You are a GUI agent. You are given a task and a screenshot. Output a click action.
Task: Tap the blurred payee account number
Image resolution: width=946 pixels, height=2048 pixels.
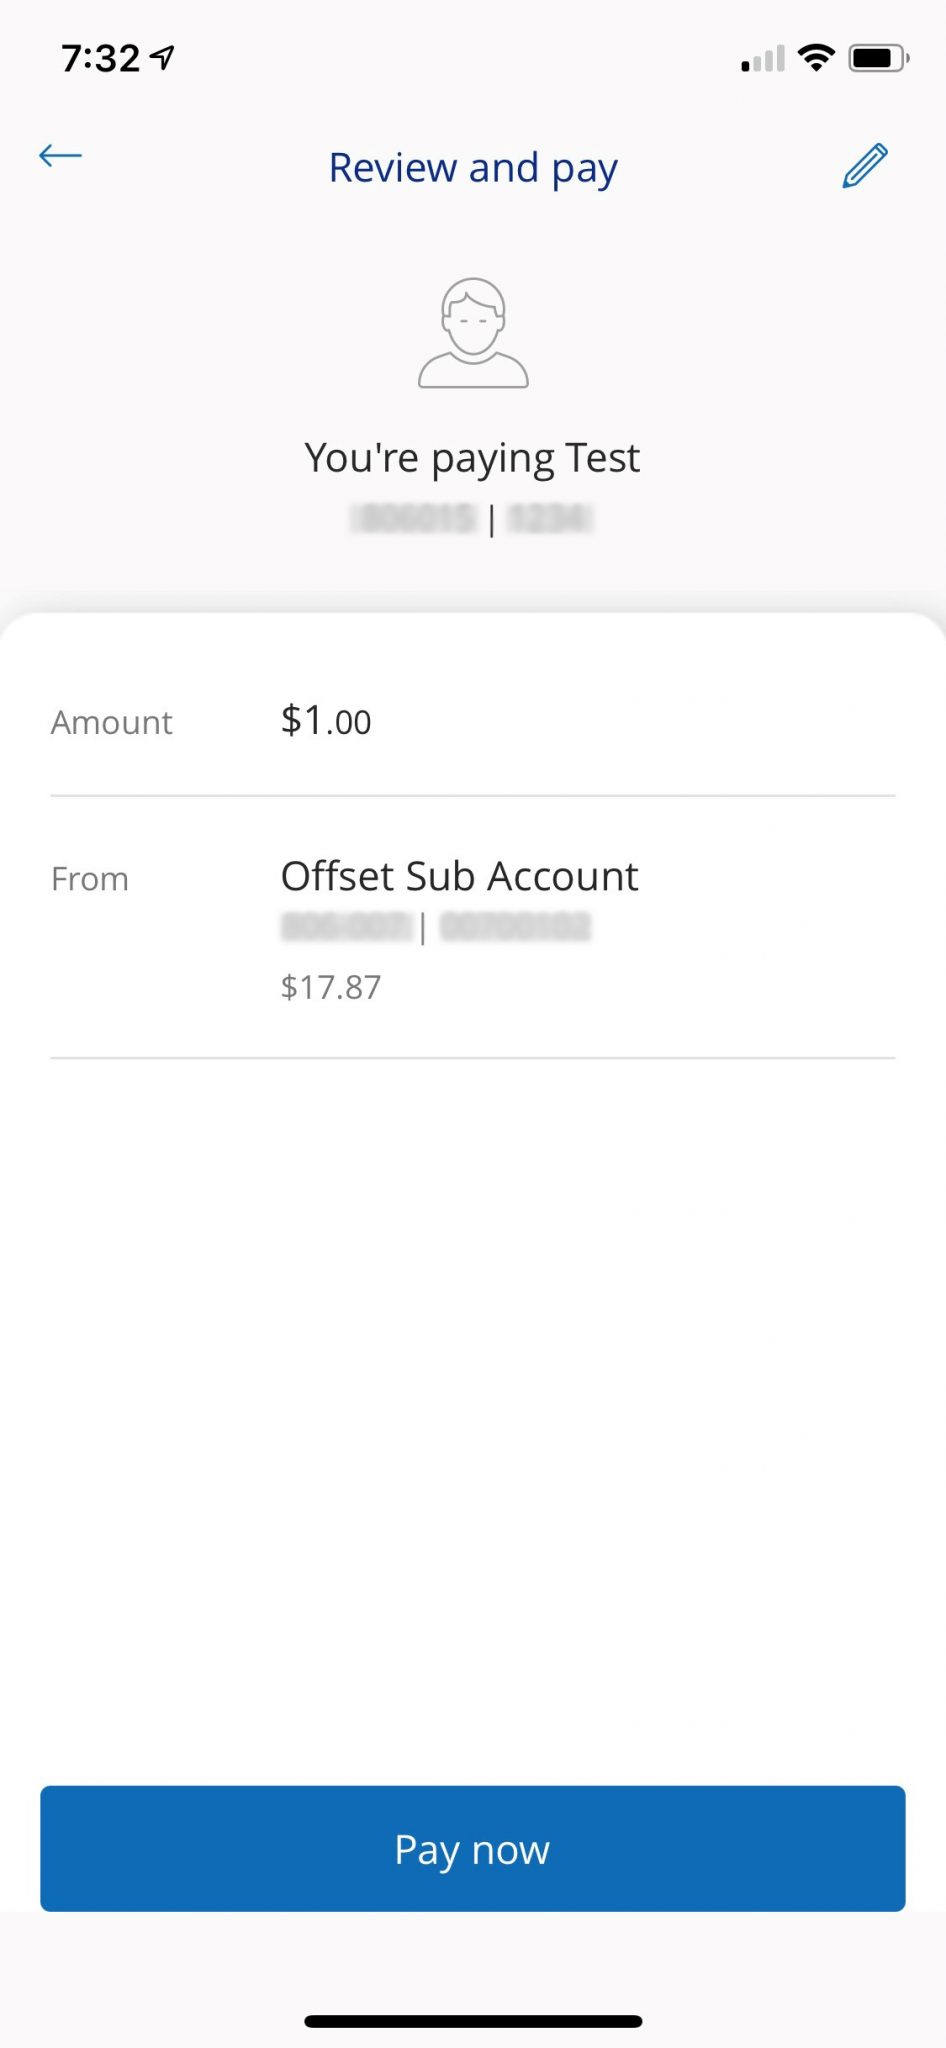[550, 519]
